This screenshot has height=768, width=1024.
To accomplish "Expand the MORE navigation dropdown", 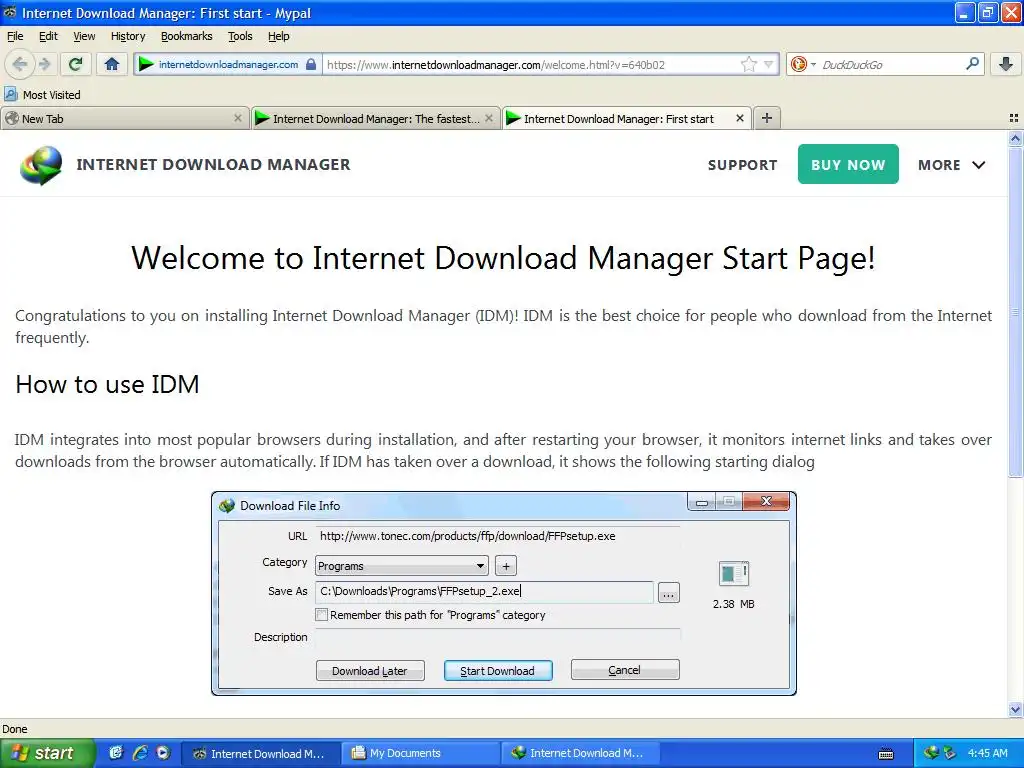I will [x=952, y=165].
